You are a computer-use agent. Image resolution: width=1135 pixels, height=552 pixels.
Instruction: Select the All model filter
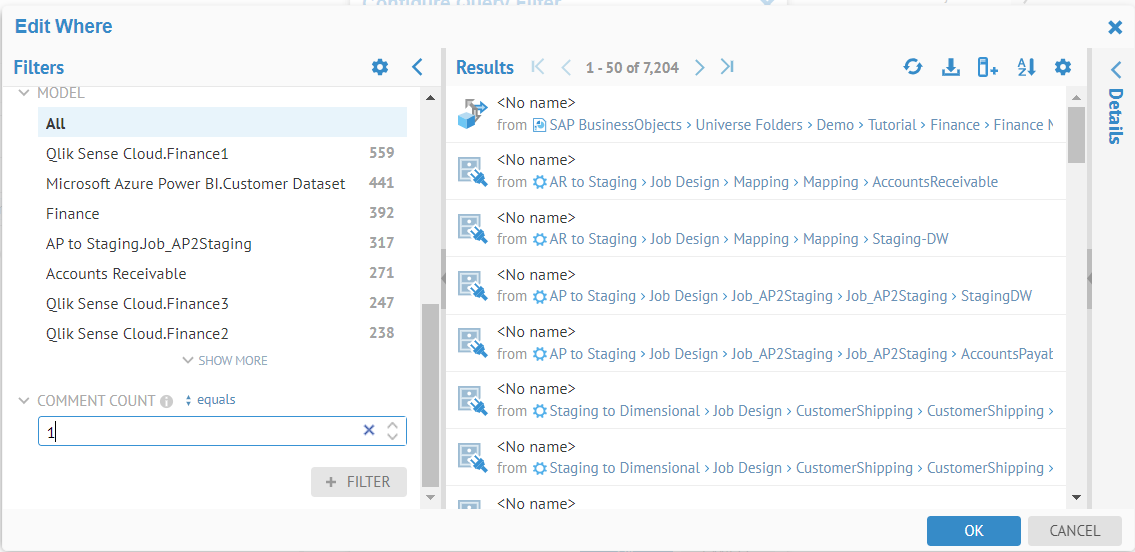click(222, 123)
